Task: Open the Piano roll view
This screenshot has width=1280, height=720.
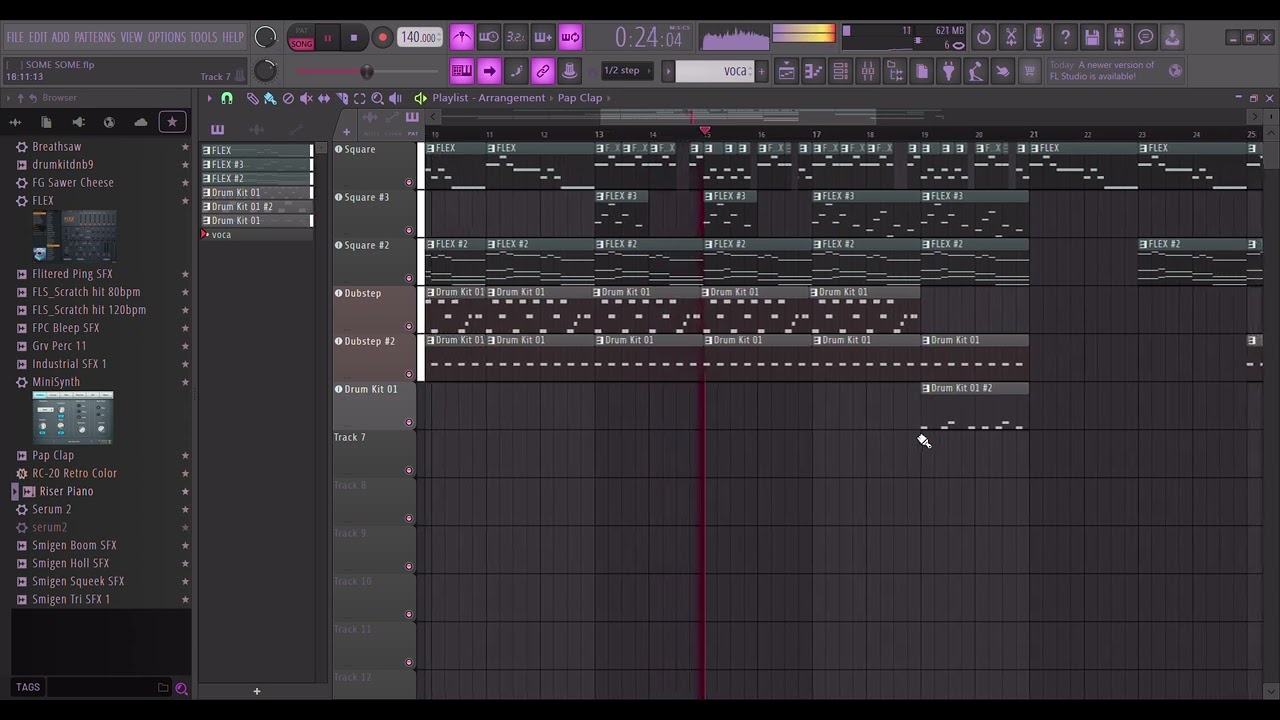Action: click(814, 71)
